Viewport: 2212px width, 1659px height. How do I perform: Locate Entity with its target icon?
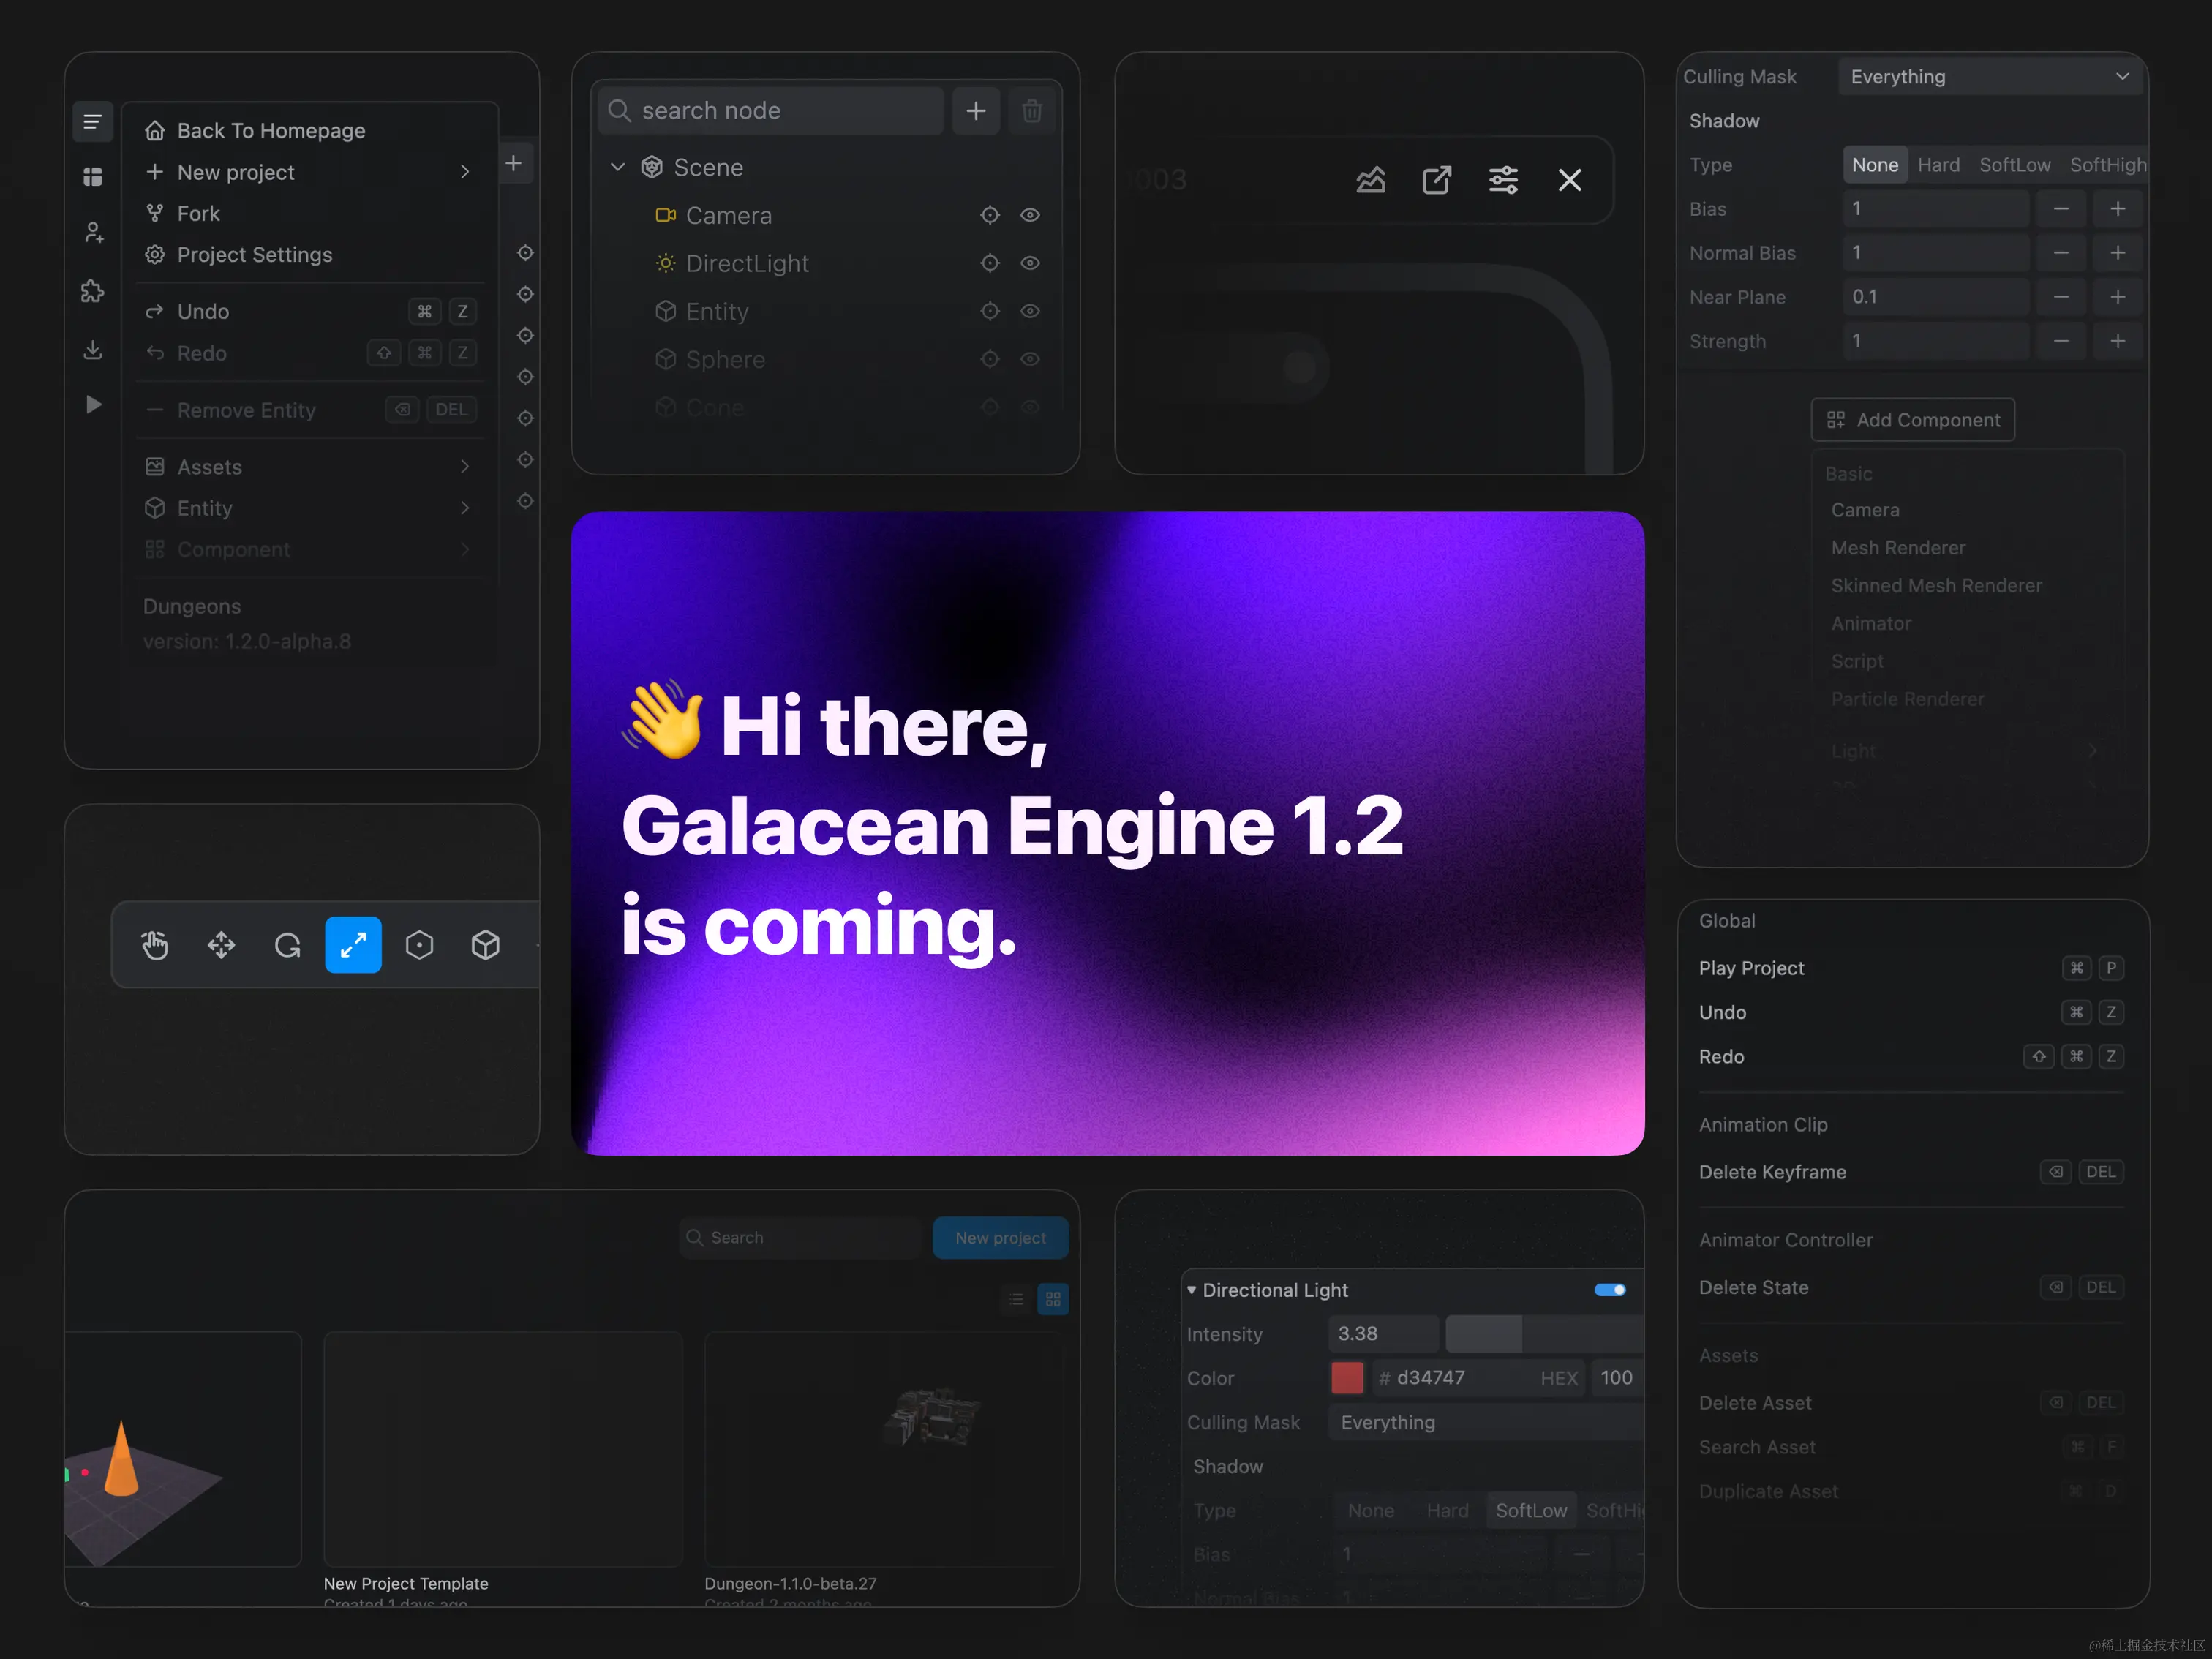click(990, 311)
